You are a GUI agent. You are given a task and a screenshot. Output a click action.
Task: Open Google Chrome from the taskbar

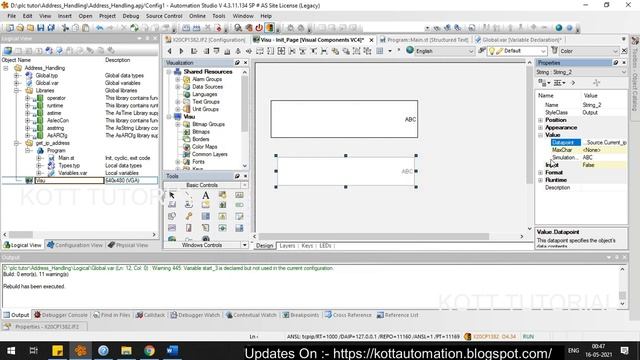pos(149,351)
